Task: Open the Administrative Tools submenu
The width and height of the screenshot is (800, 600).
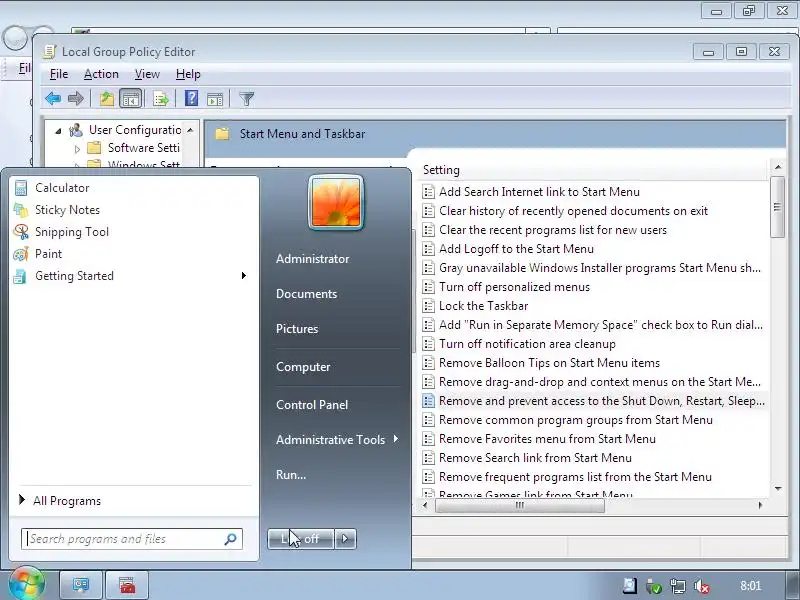Action: (x=337, y=439)
